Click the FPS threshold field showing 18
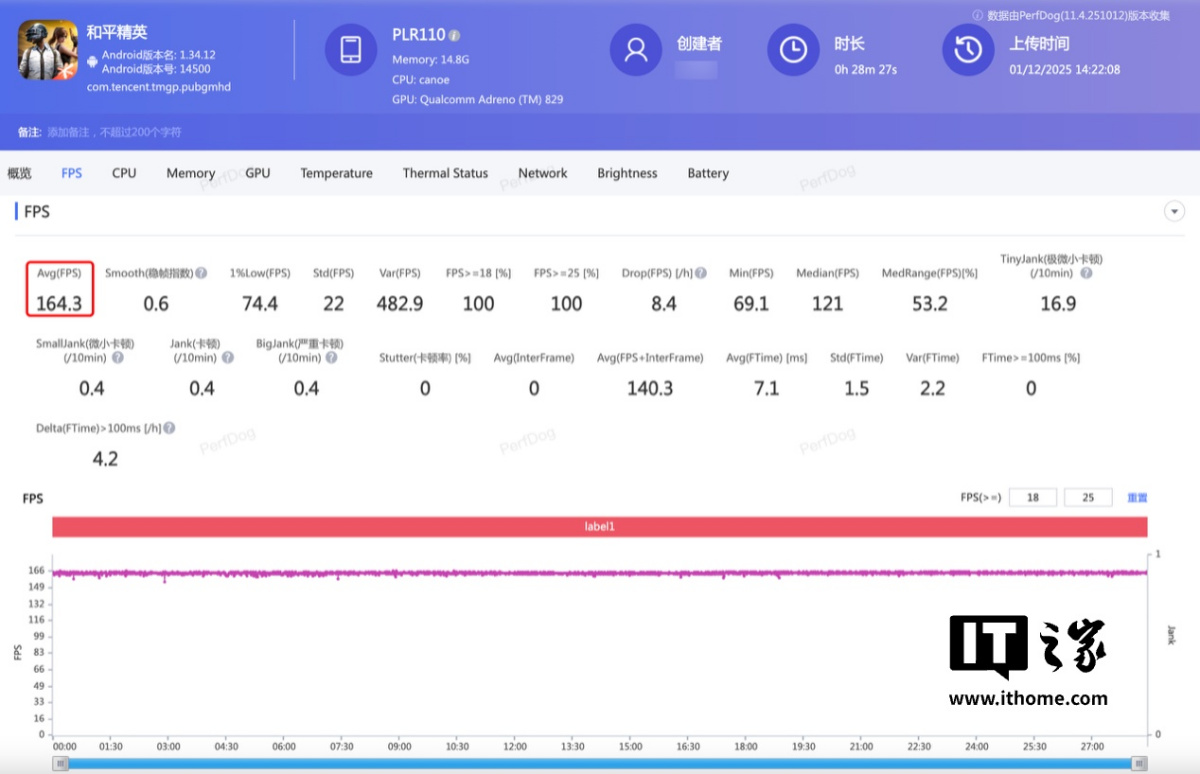This screenshot has width=1200, height=774. click(1032, 498)
